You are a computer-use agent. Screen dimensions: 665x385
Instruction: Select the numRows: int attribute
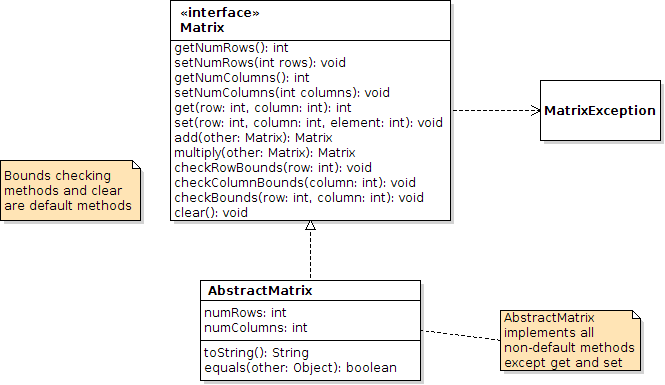click(245, 313)
